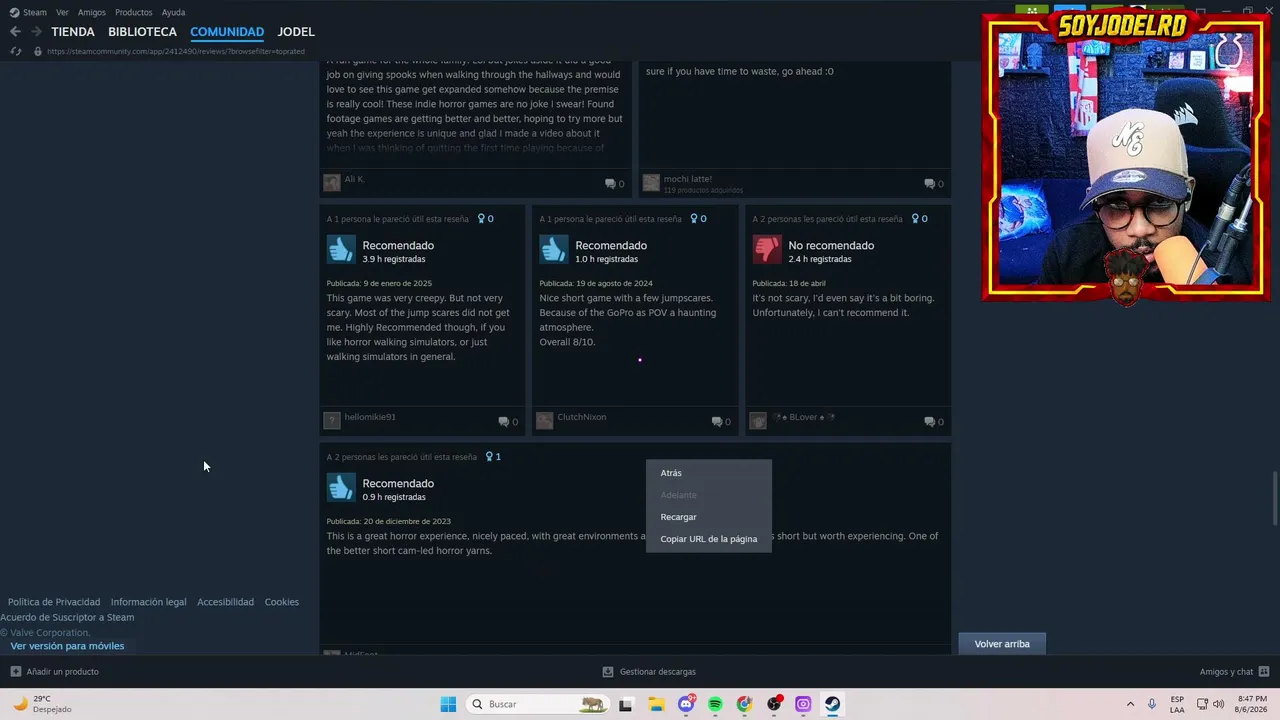Open the Windows Start menu
The image size is (1280, 720).
pyautogui.click(x=448, y=704)
